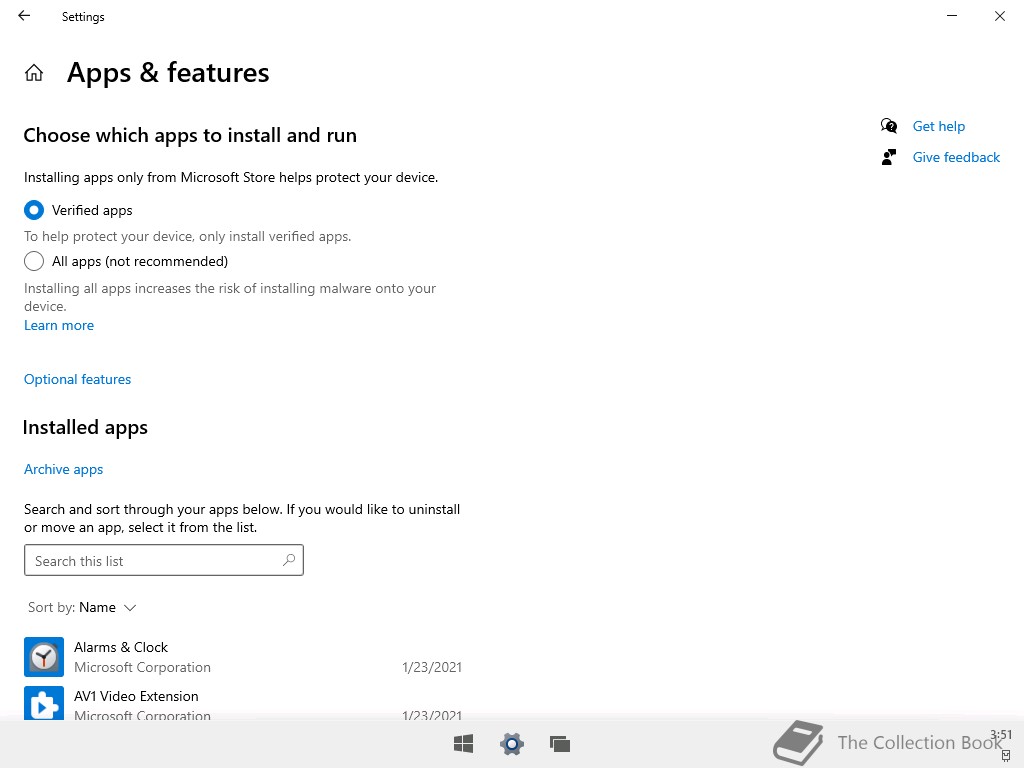Click the Give feedback person icon
Image resolution: width=1024 pixels, height=768 pixels.
(x=889, y=157)
